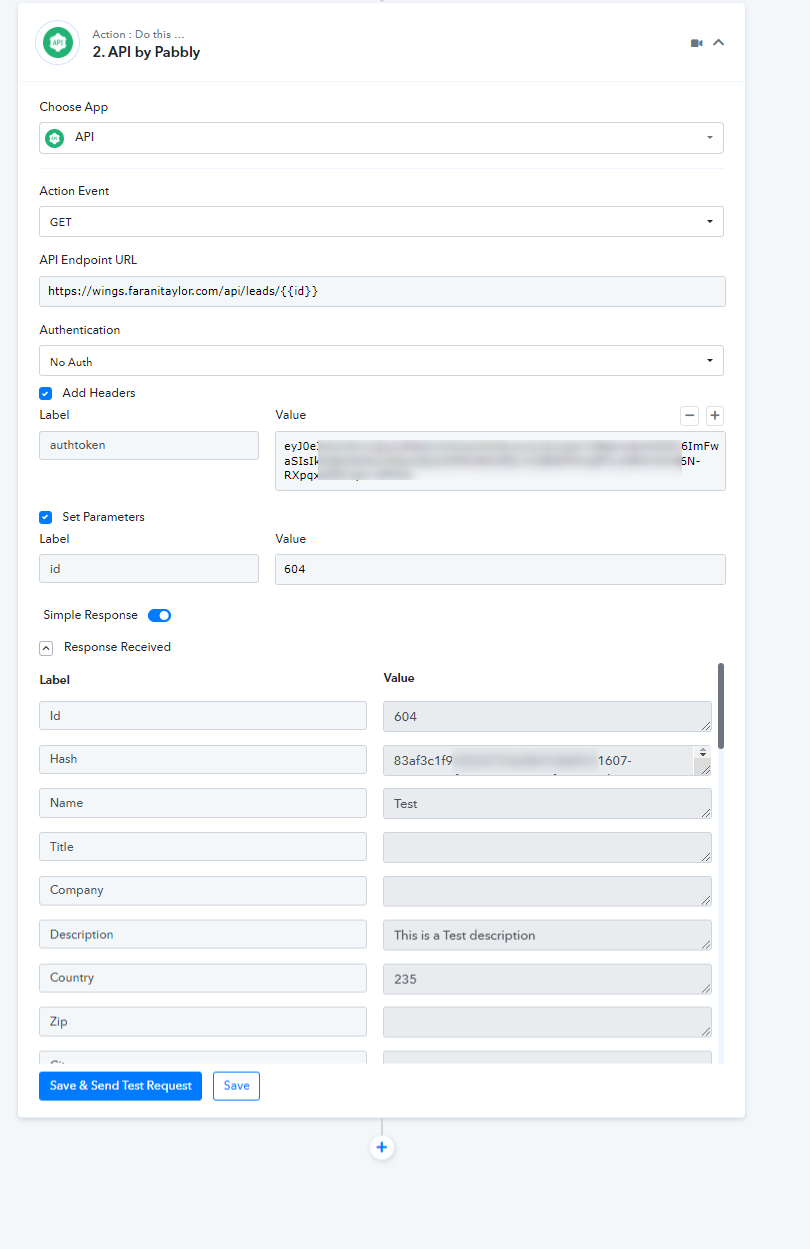
Task: Click the Id response label field
Action: point(203,716)
